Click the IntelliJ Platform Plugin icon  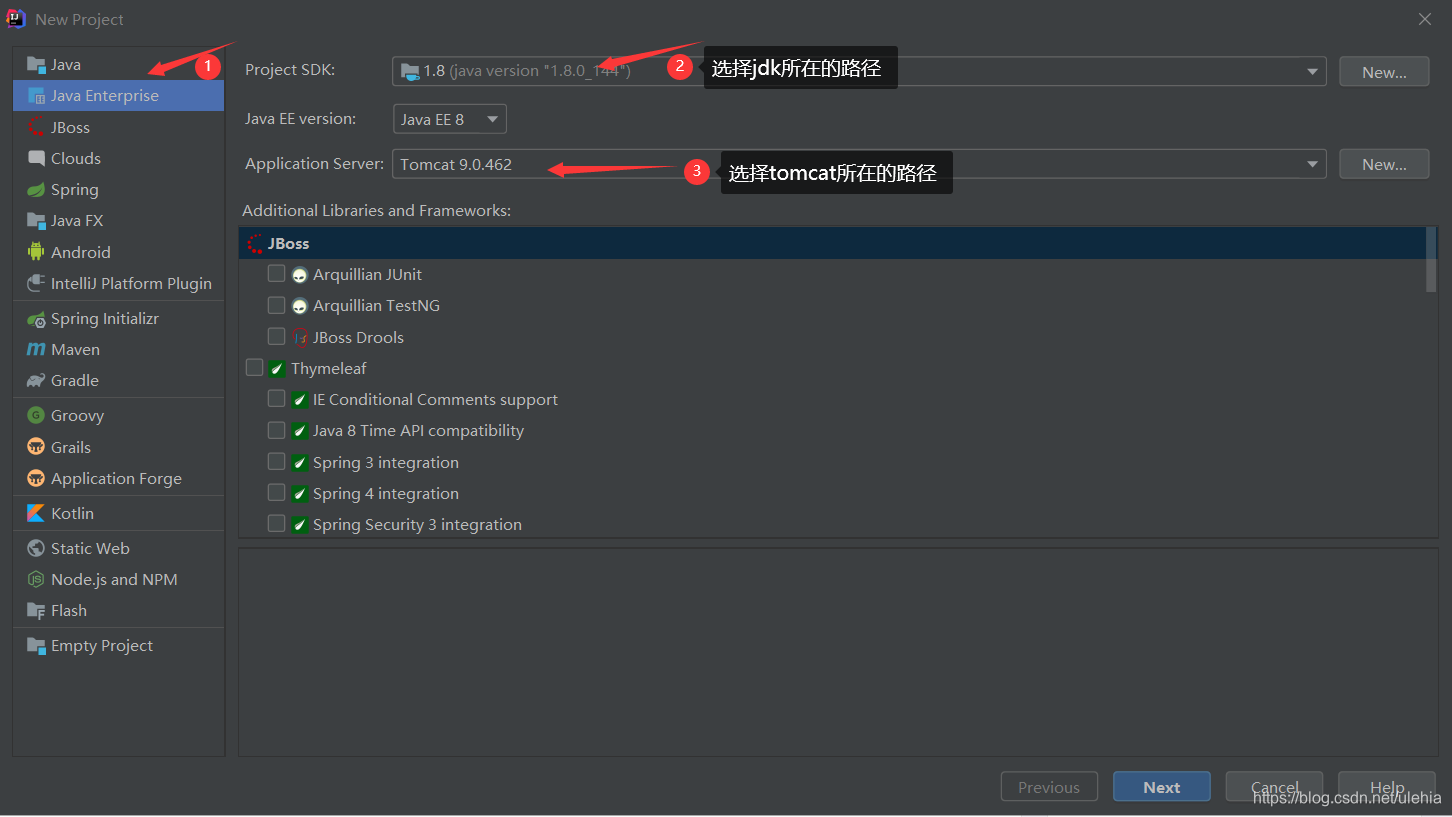pos(36,283)
